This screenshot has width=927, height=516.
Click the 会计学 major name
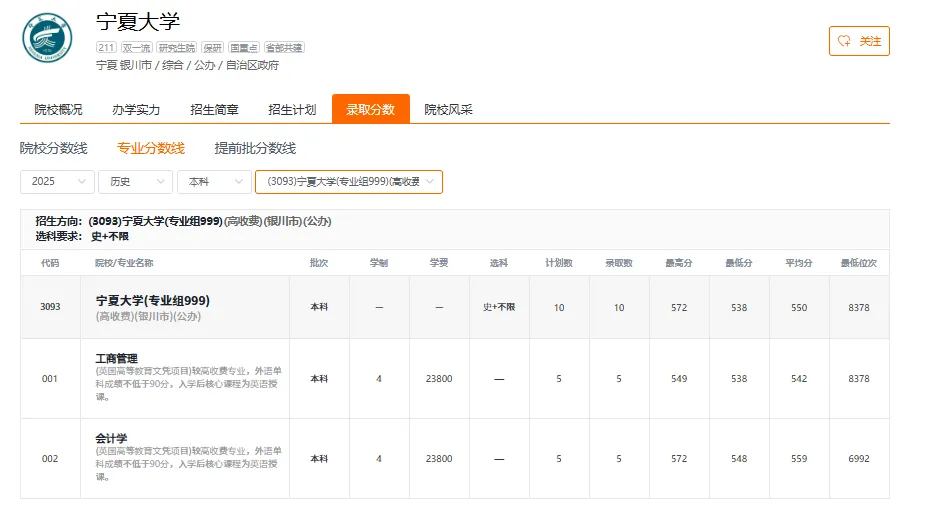pyautogui.click(x=111, y=438)
